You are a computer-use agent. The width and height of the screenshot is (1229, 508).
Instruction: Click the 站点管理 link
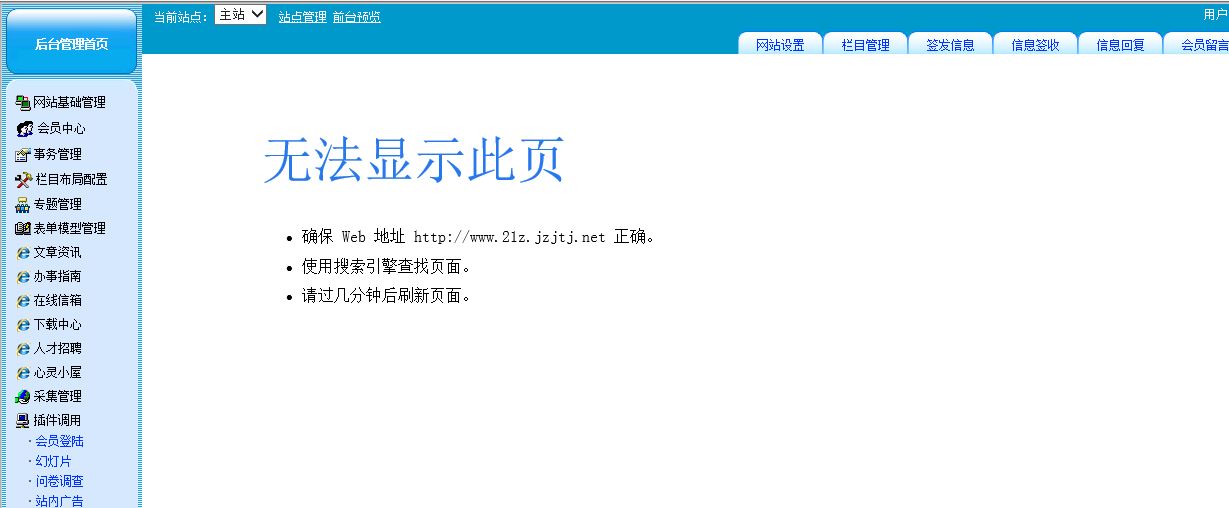point(302,17)
